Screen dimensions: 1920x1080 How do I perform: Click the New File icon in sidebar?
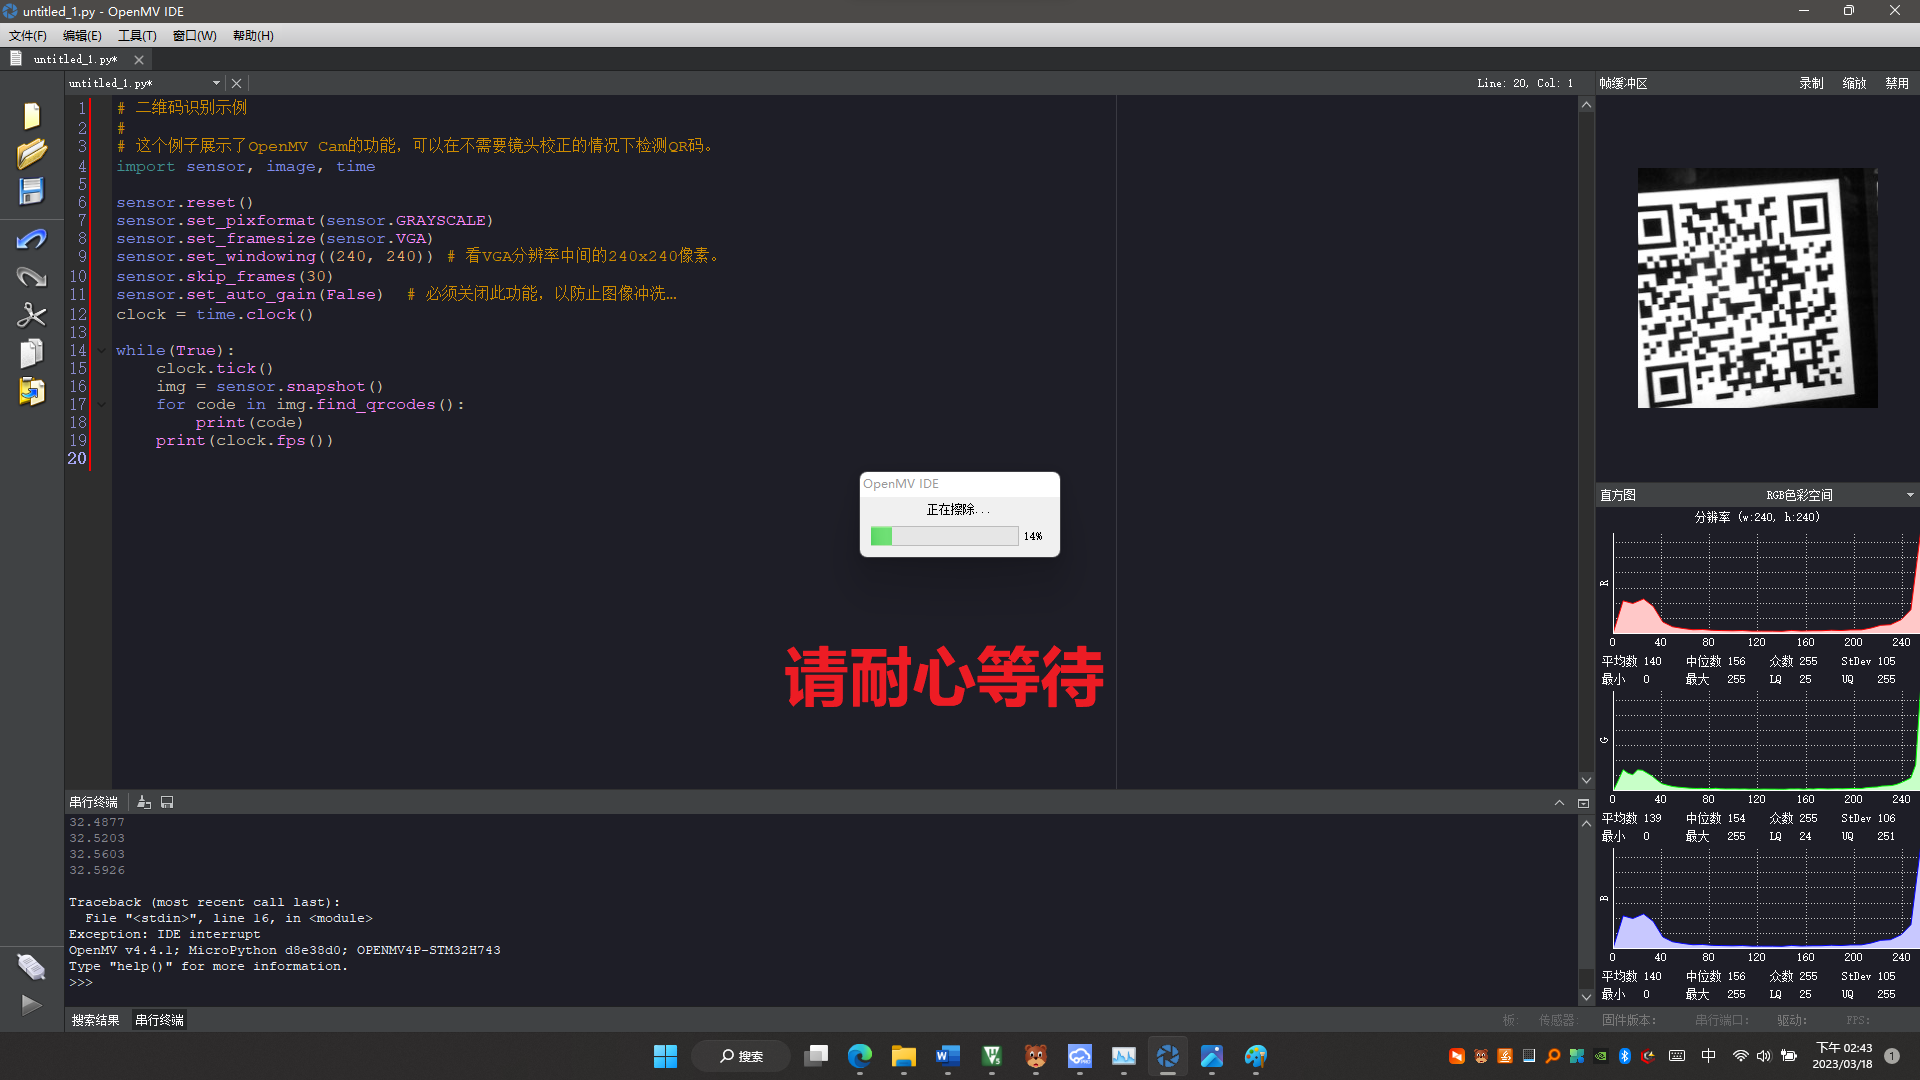tap(31, 116)
